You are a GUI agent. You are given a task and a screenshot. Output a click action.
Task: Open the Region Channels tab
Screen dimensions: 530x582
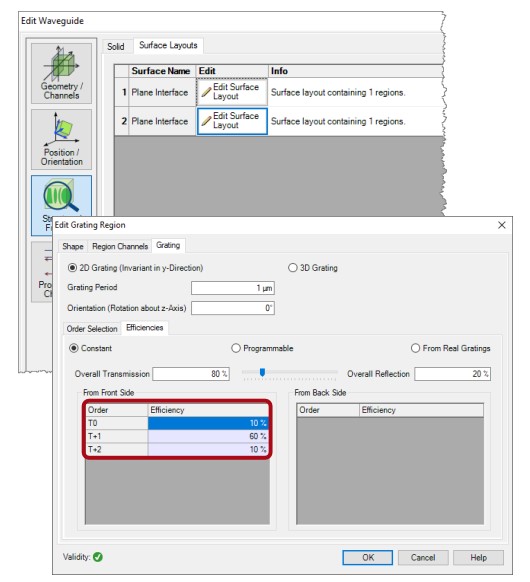pos(120,246)
